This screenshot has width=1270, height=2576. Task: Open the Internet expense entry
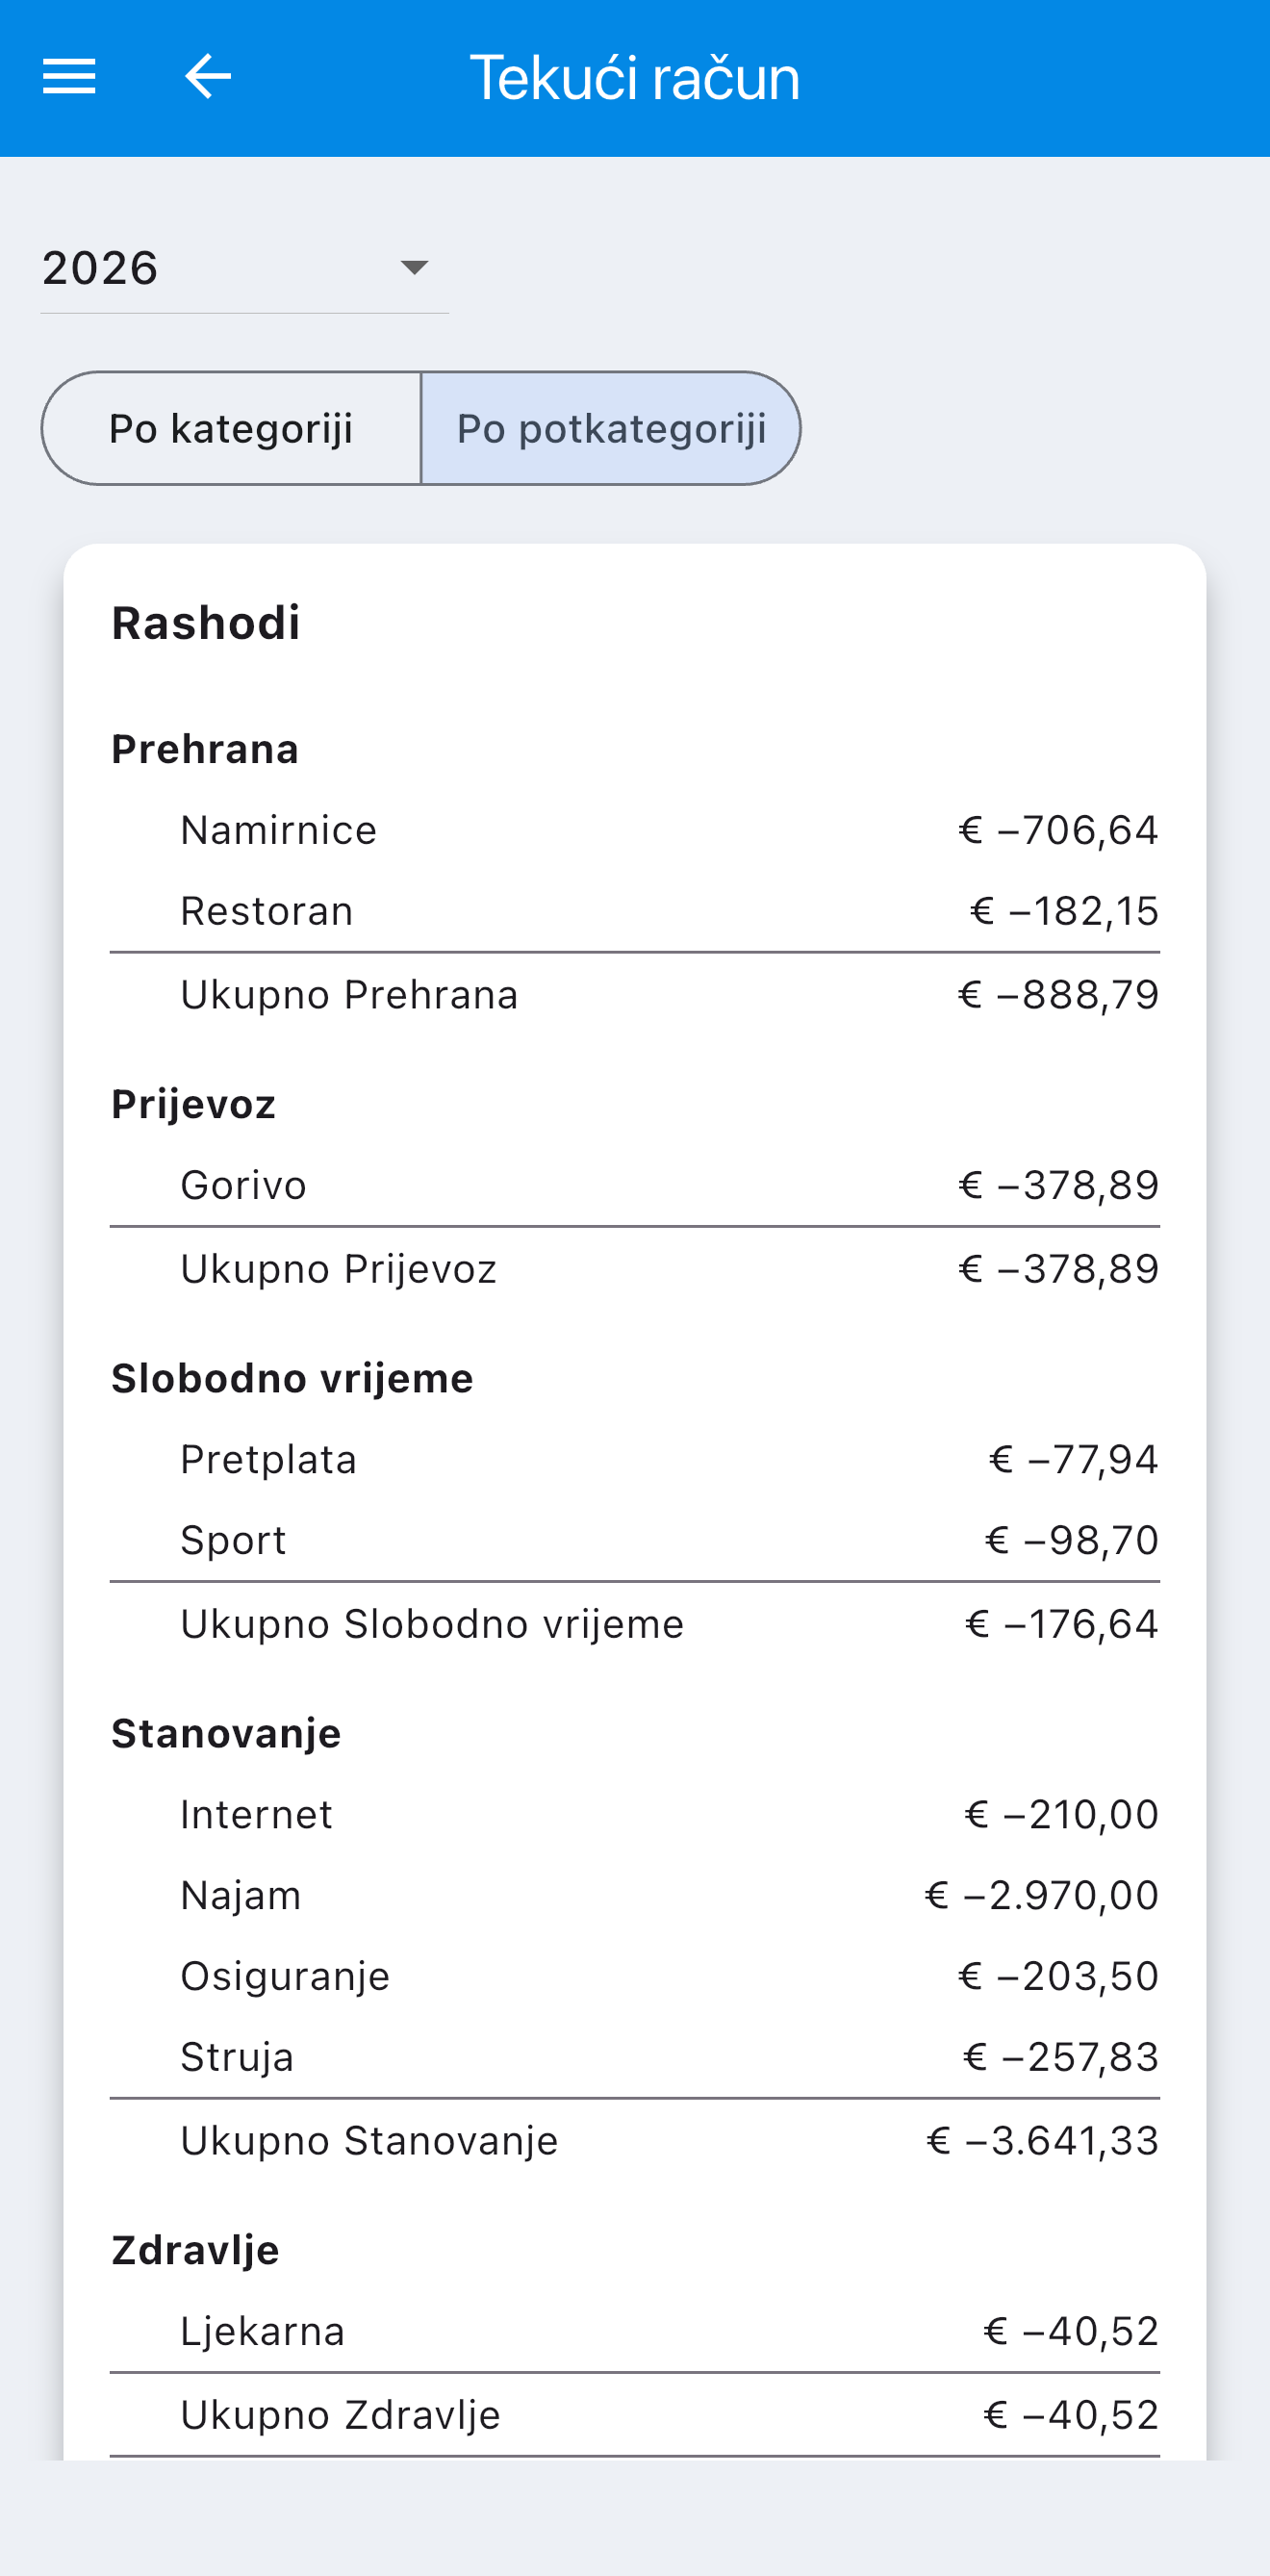pos(635,1814)
